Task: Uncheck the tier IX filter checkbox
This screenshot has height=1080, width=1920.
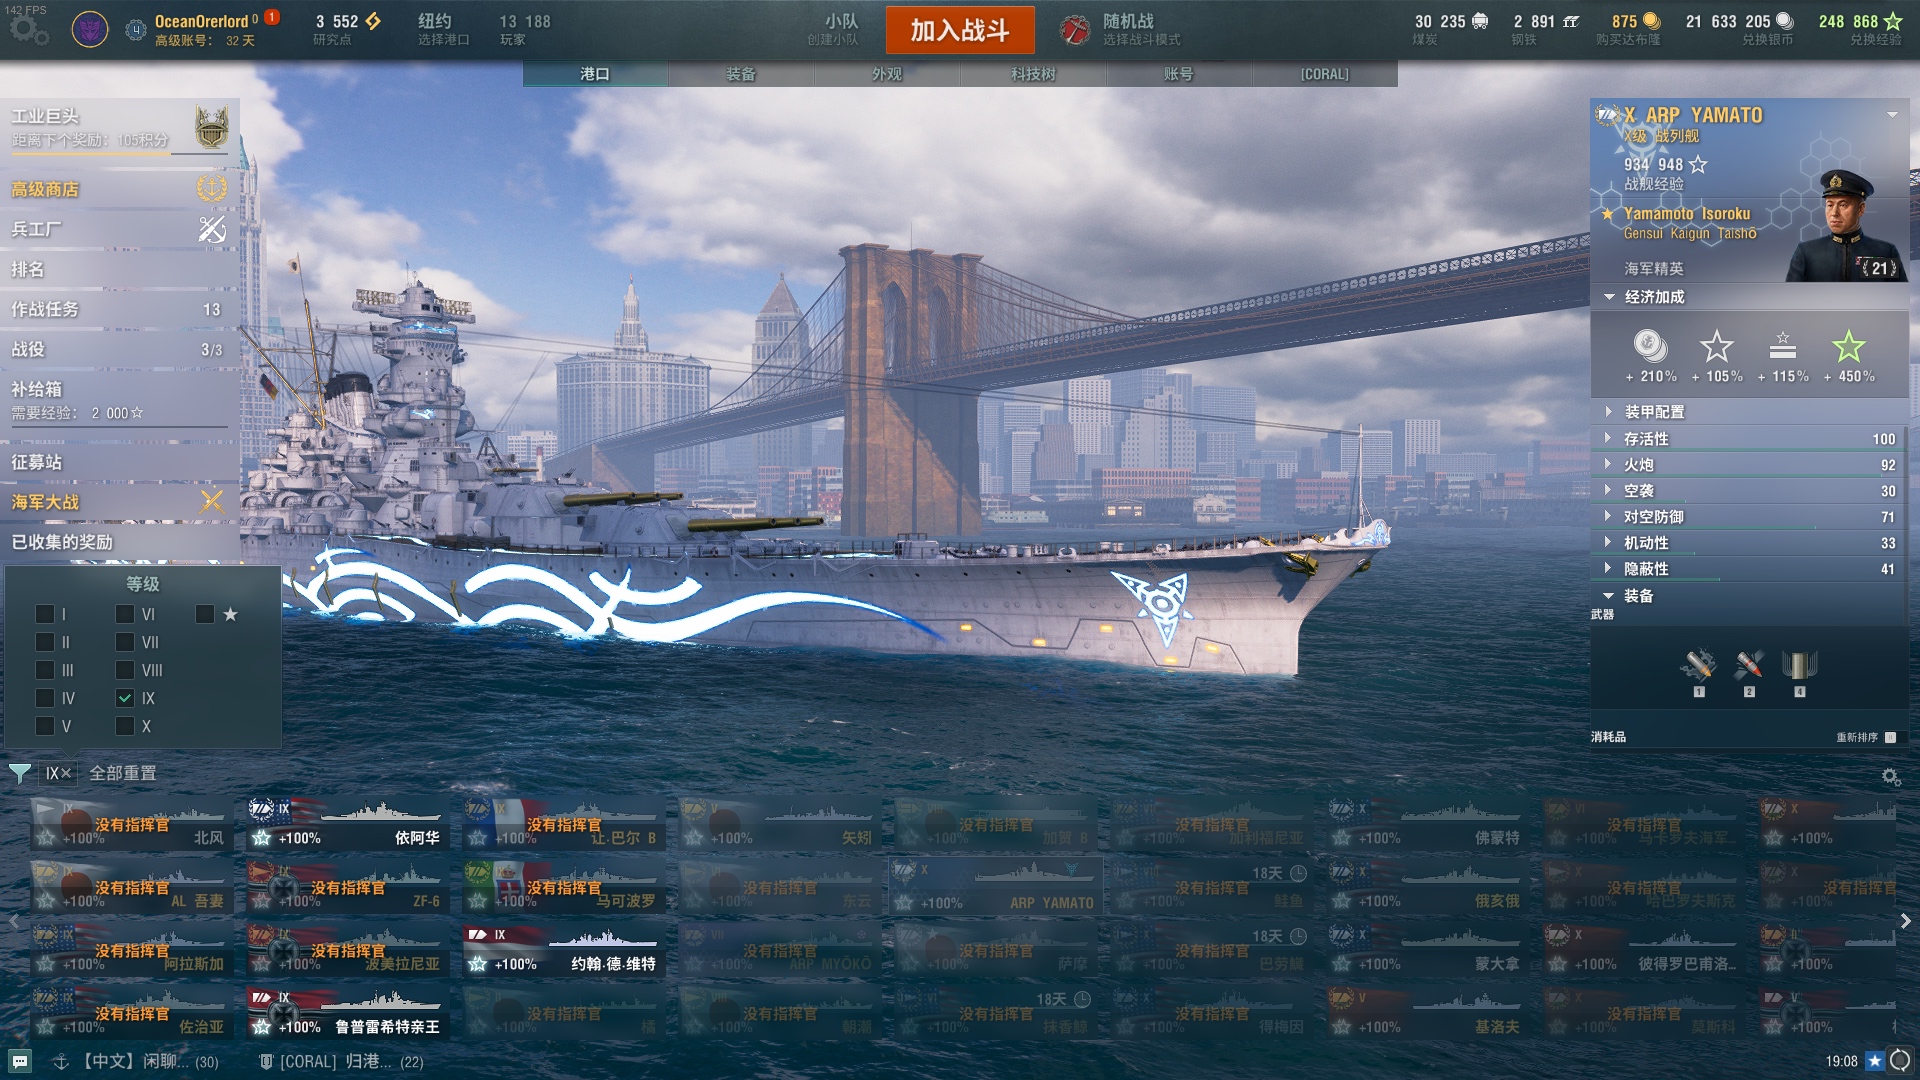Action: point(125,698)
